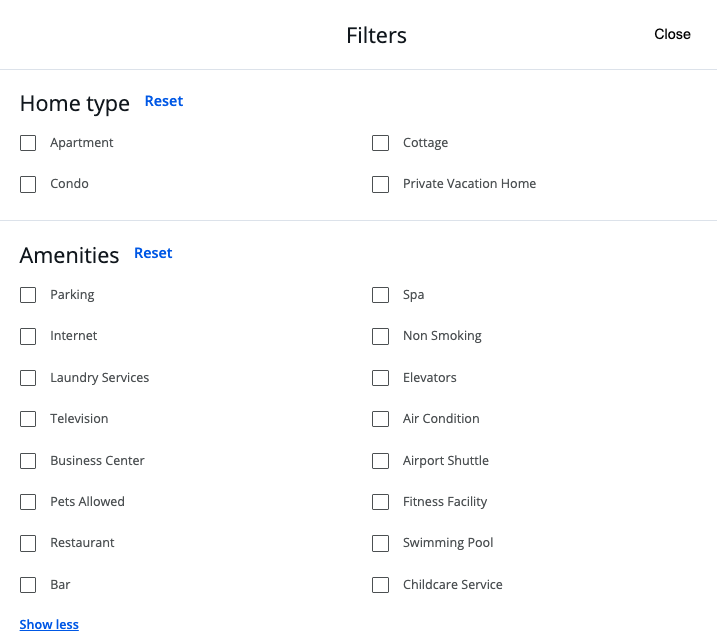Viewport: 717px width, 641px height.
Task: Tick the Non Smoking checkbox
Action: tap(380, 337)
